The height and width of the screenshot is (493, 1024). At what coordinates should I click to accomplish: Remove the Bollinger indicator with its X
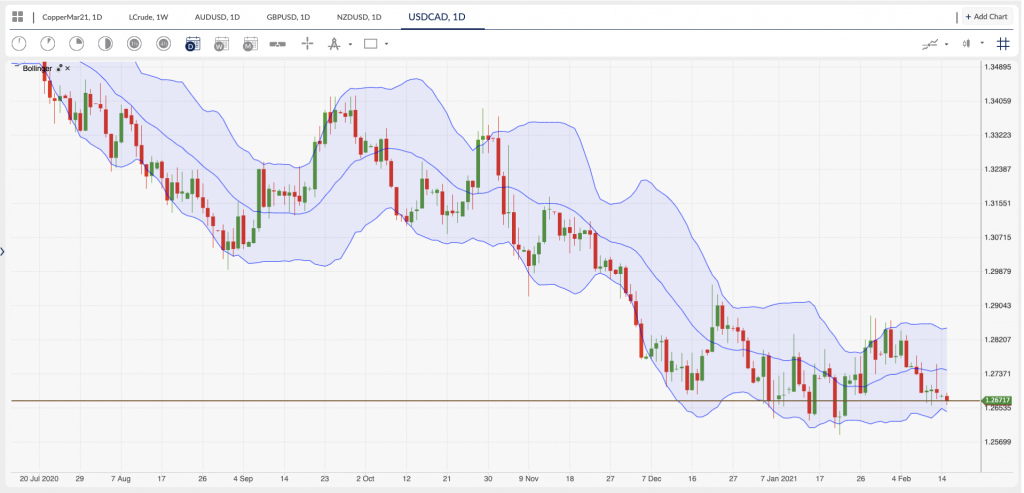pyautogui.click(x=68, y=68)
